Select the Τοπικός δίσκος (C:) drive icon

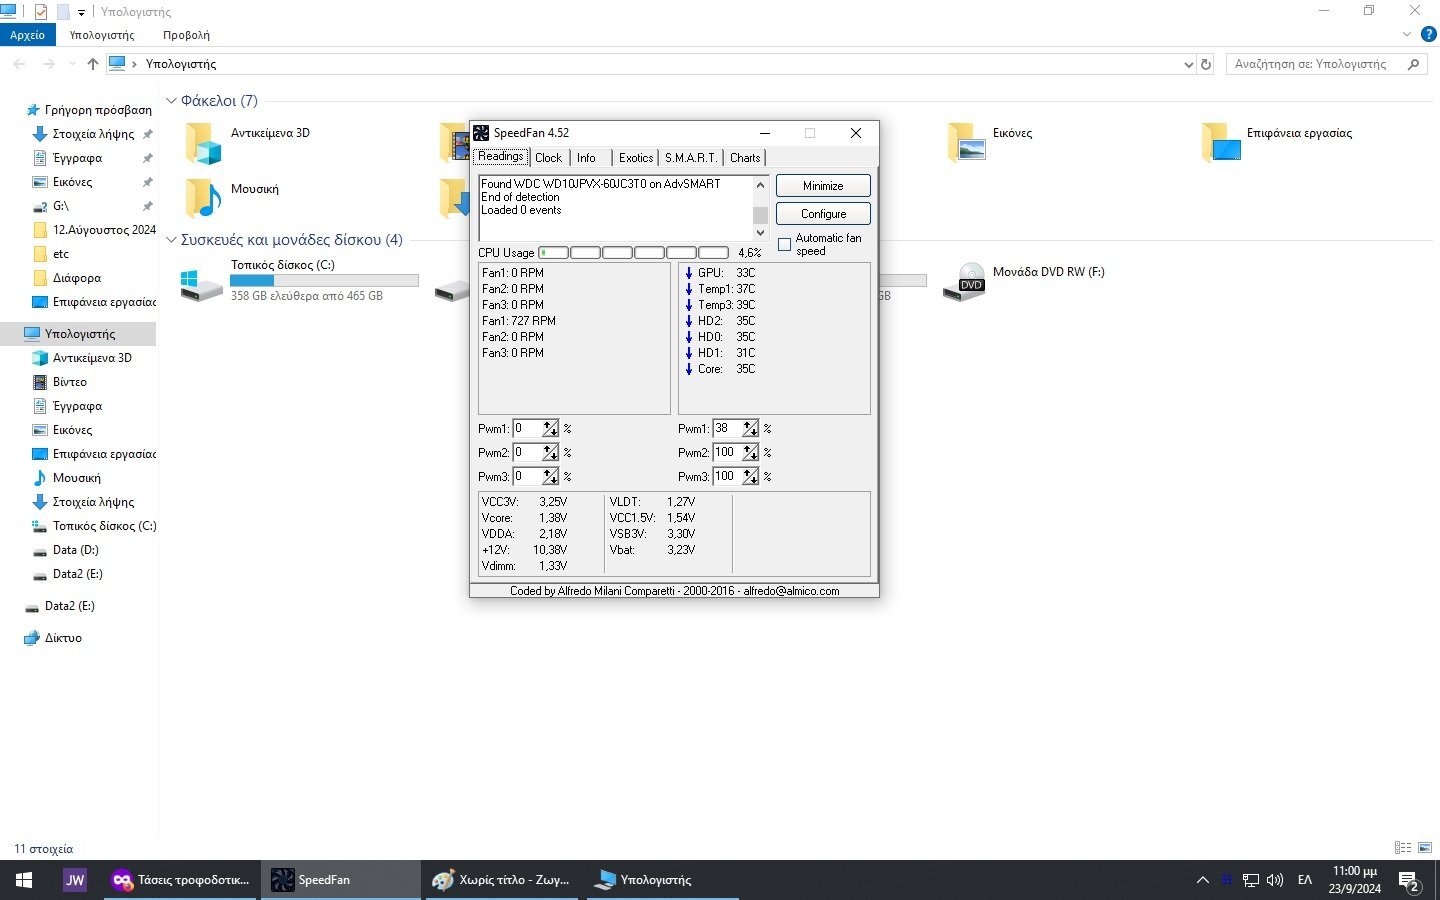tap(201, 284)
